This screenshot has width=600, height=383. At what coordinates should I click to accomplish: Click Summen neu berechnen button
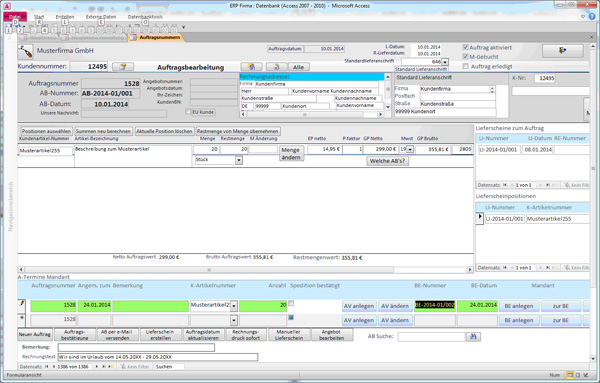coord(103,131)
